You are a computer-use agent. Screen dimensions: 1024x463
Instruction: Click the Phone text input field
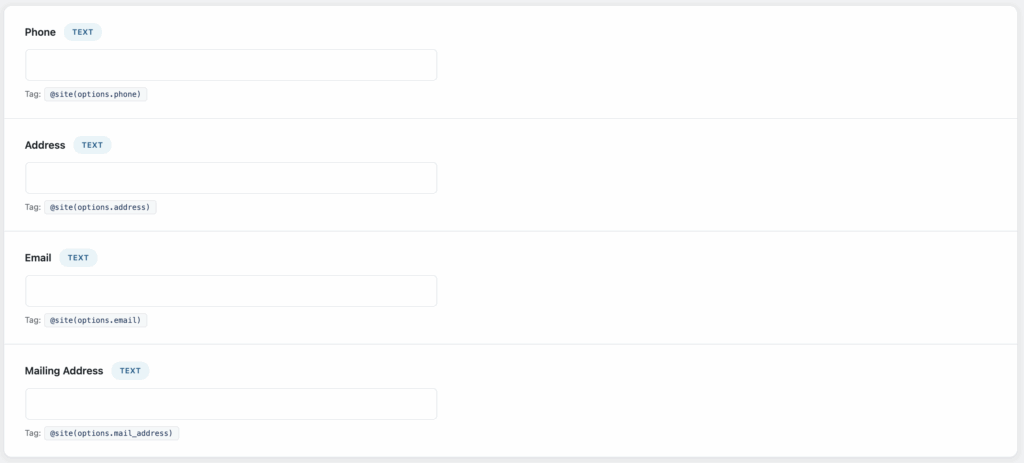[x=231, y=65]
